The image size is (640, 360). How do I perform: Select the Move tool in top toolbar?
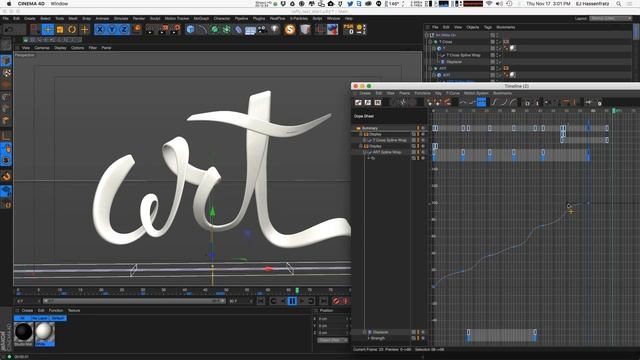pos(48,29)
